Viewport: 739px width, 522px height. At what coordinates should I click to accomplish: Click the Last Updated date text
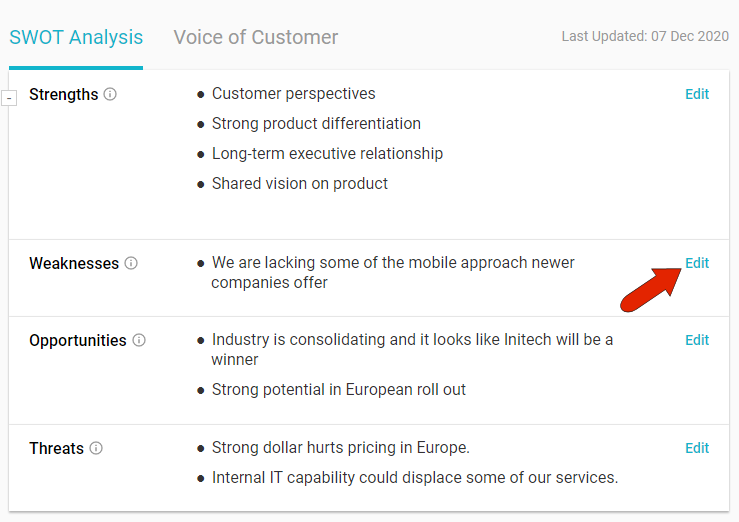point(644,36)
